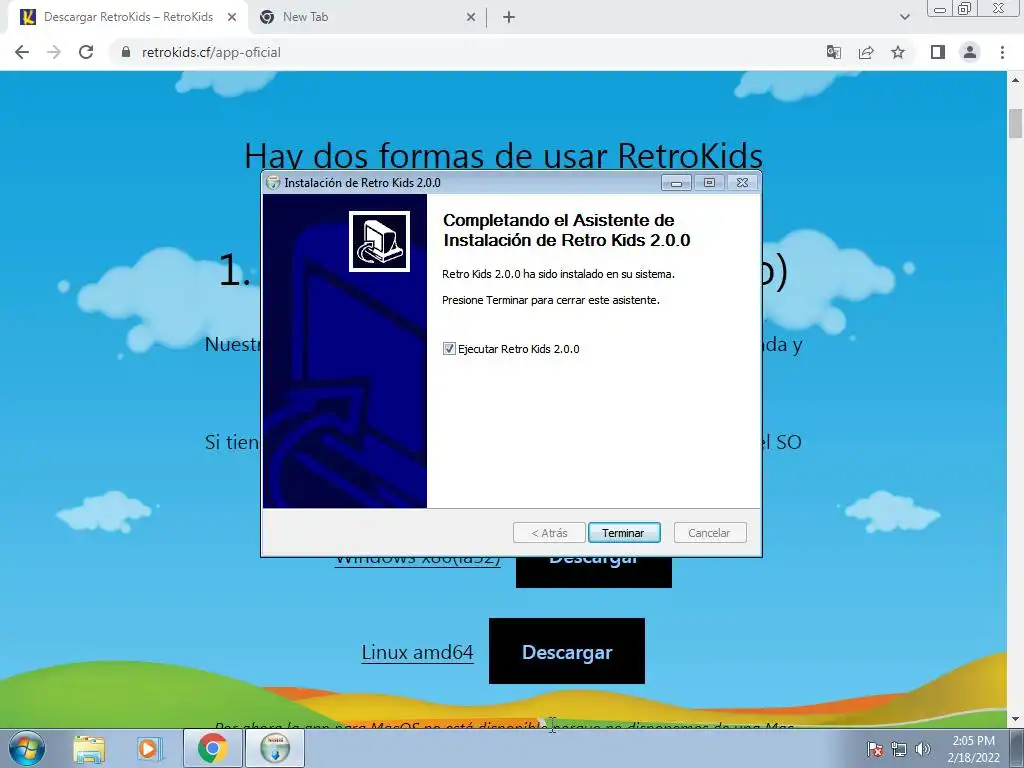
Task: Click text Presione Terminar para cerrar este asistente
Action: (551, 300)
